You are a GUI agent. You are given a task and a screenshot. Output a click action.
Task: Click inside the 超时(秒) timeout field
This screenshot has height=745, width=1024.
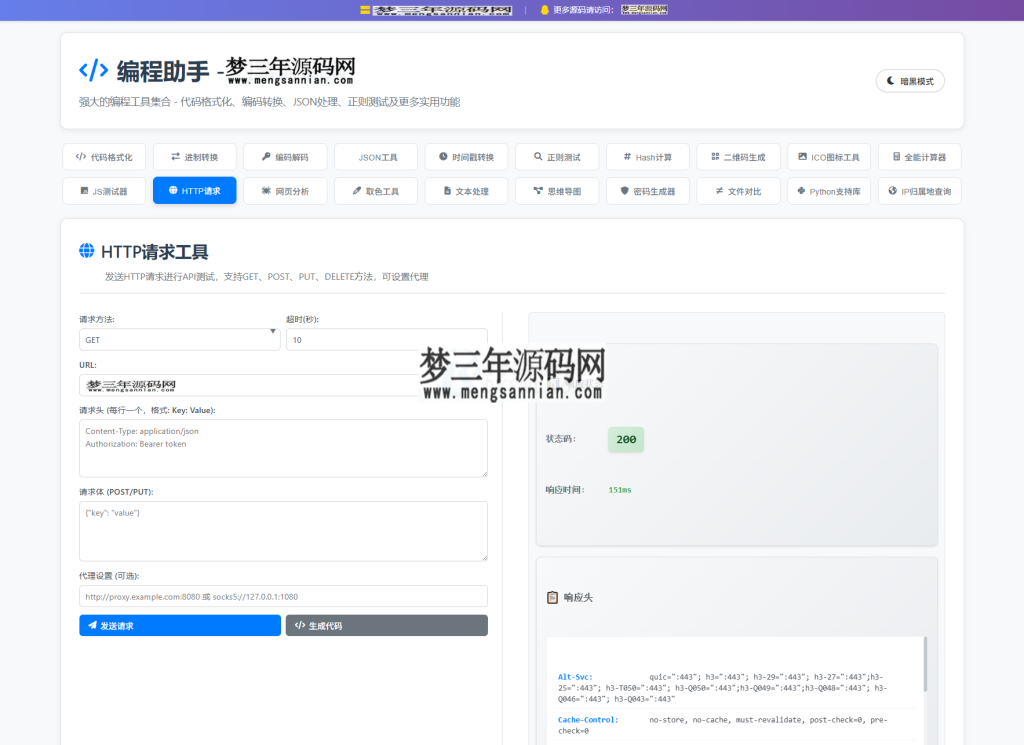click(x=386, y=339)
